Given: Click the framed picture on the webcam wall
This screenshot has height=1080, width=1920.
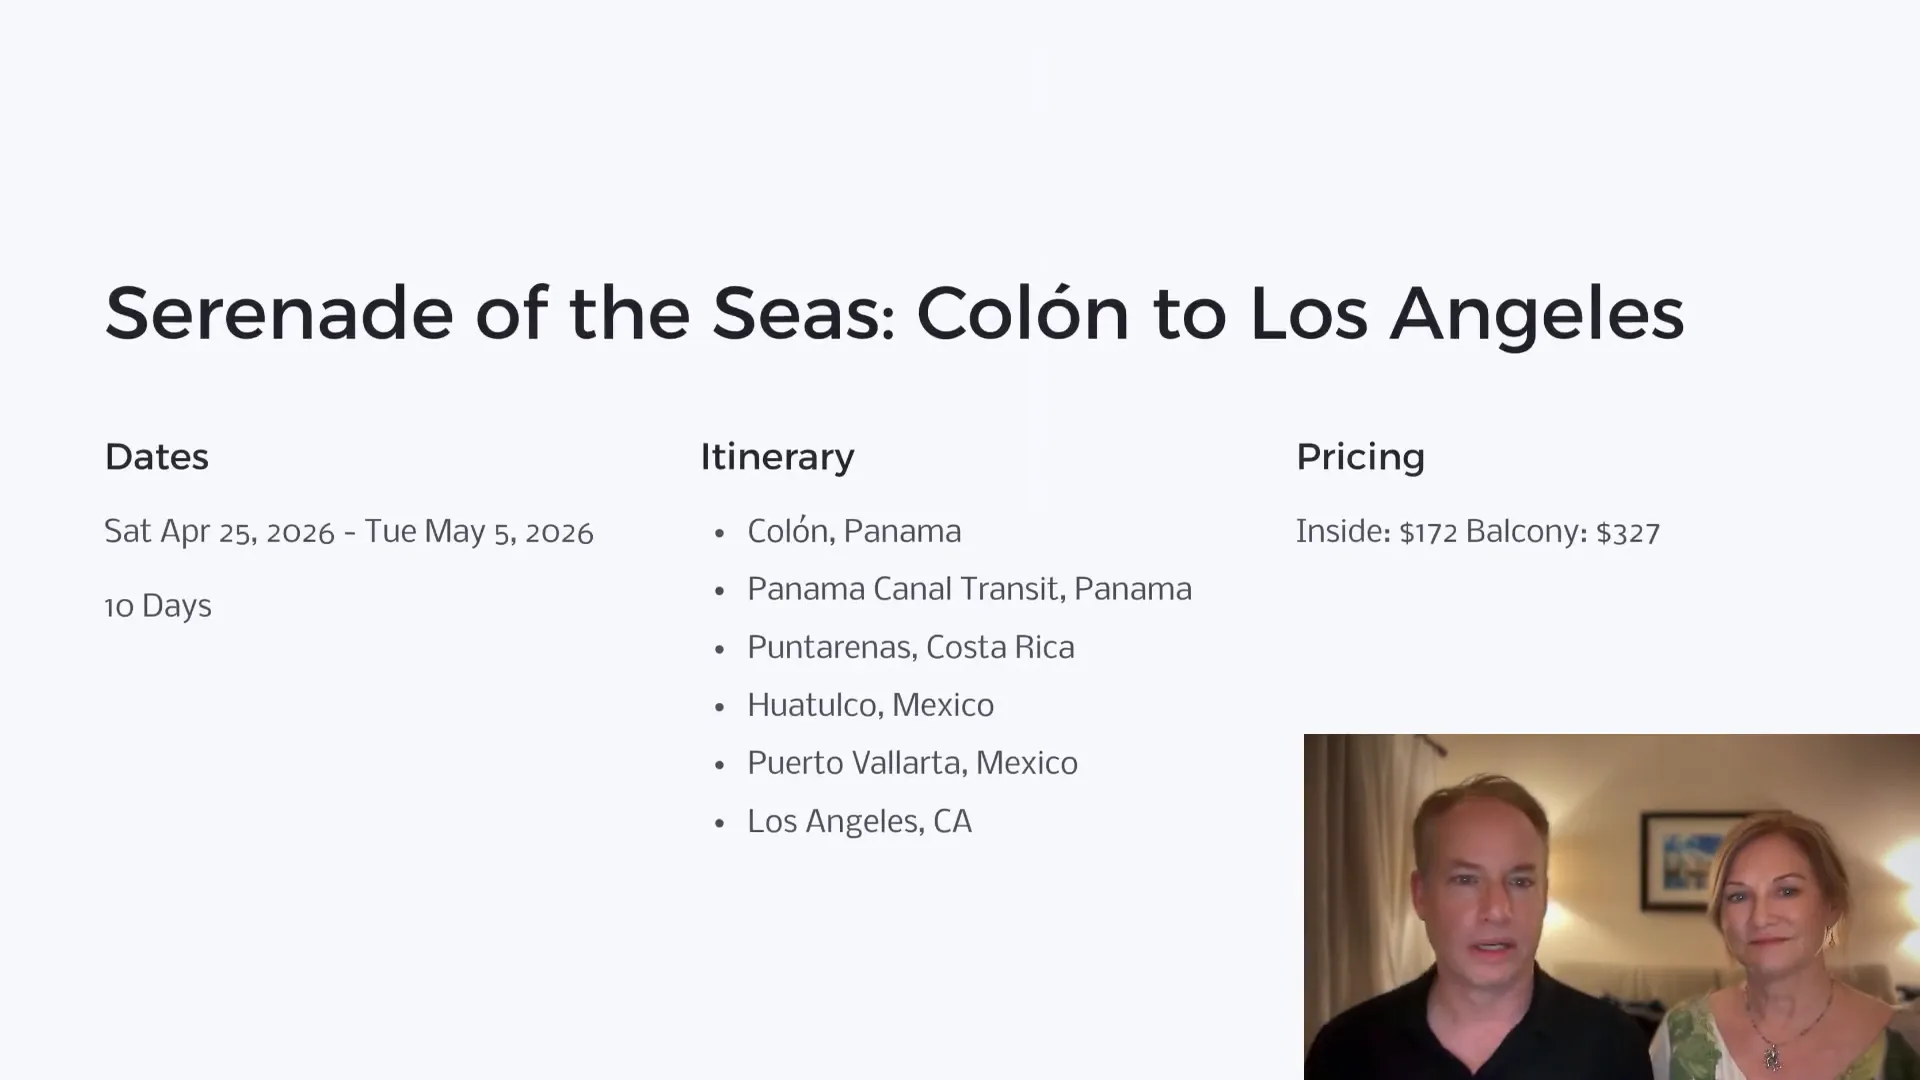Looking at the screenshot, I should [x=1685, y=860].
